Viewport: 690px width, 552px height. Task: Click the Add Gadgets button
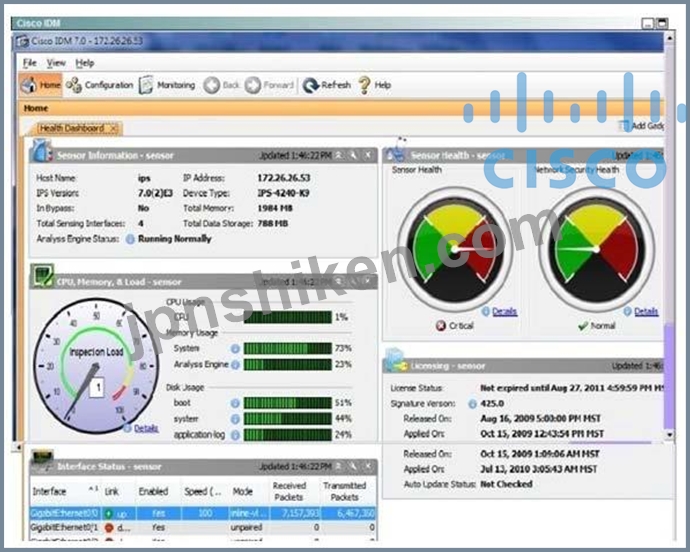point(642,126)
